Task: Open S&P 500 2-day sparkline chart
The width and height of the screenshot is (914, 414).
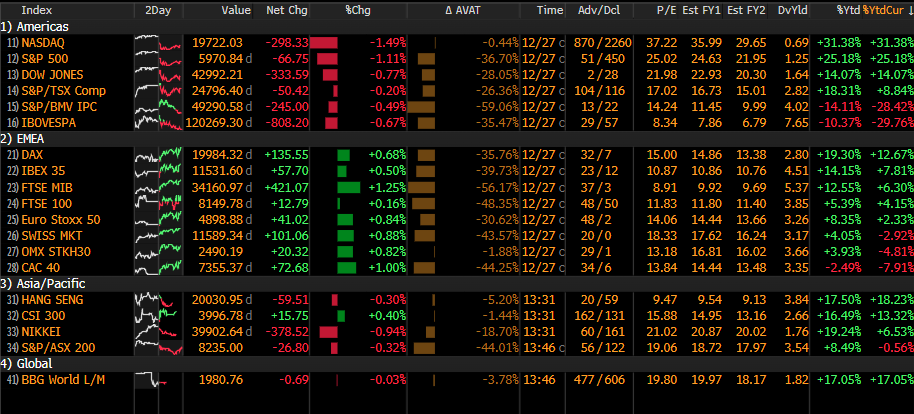Action: 159,59
